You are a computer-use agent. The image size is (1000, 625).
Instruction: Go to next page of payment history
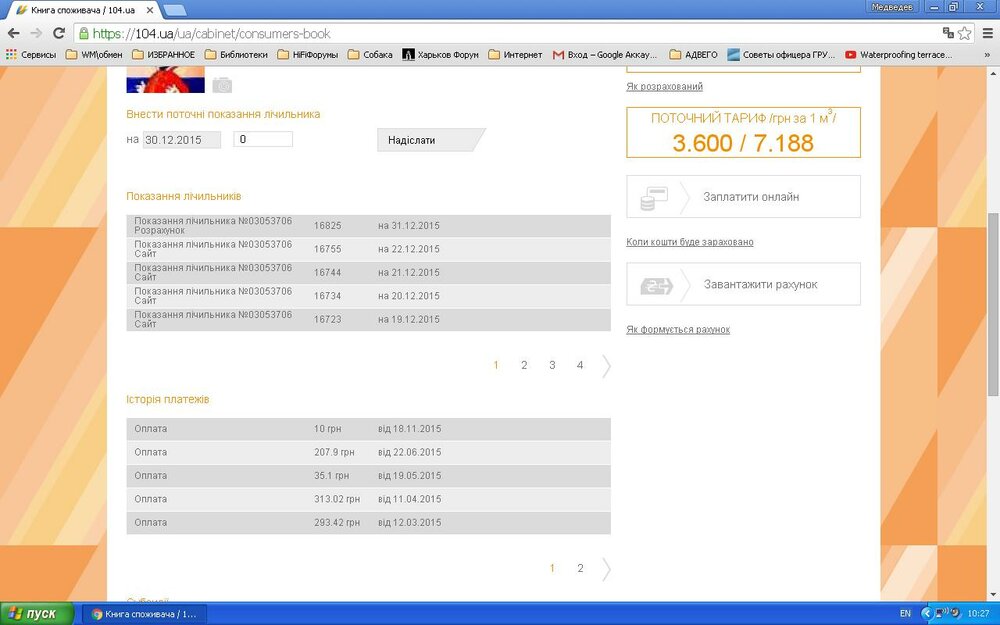click(606, 569)
